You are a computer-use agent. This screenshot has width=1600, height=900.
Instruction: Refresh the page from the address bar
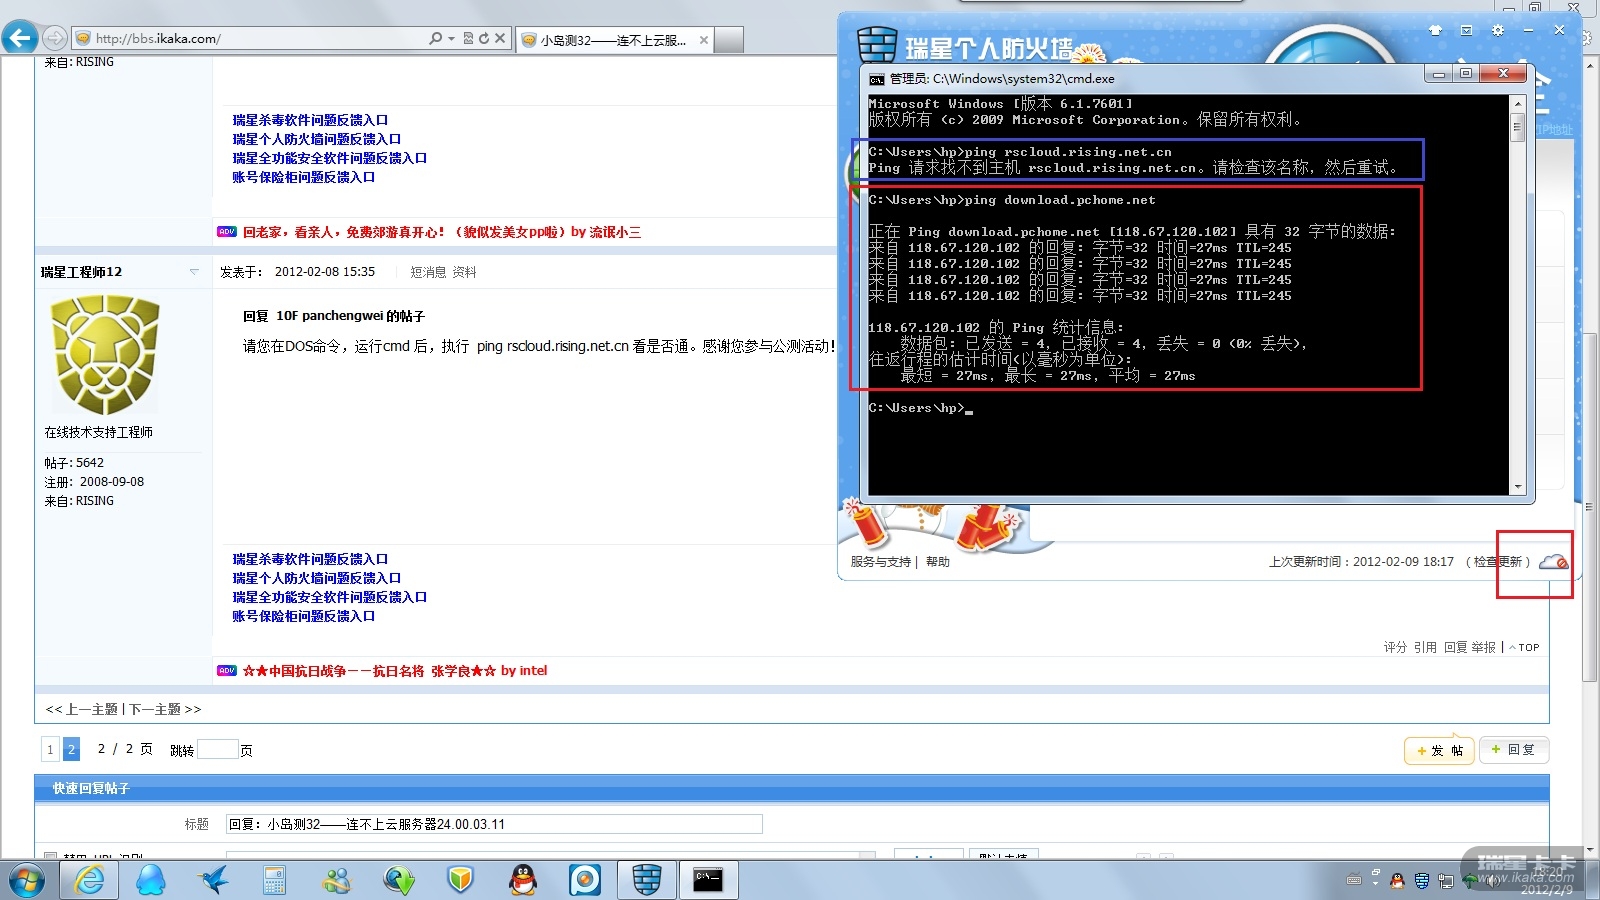point(484,39)
